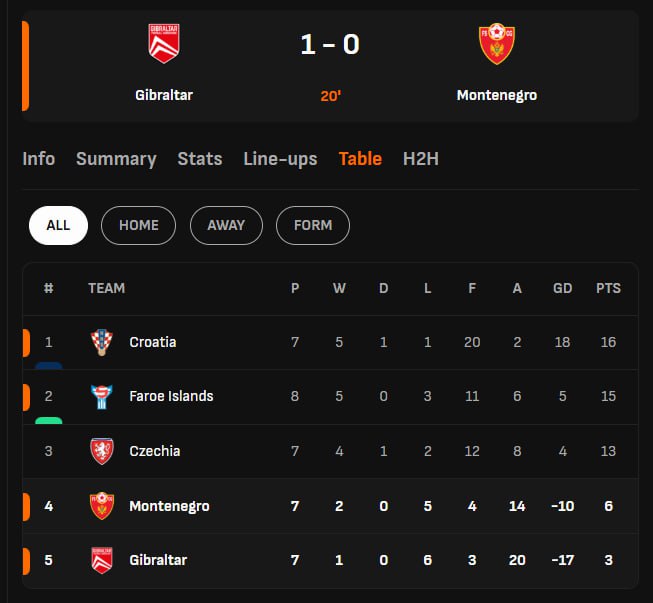Open the Summary tab
This screenshot has width=653, height=603.
tap(116, 159)
